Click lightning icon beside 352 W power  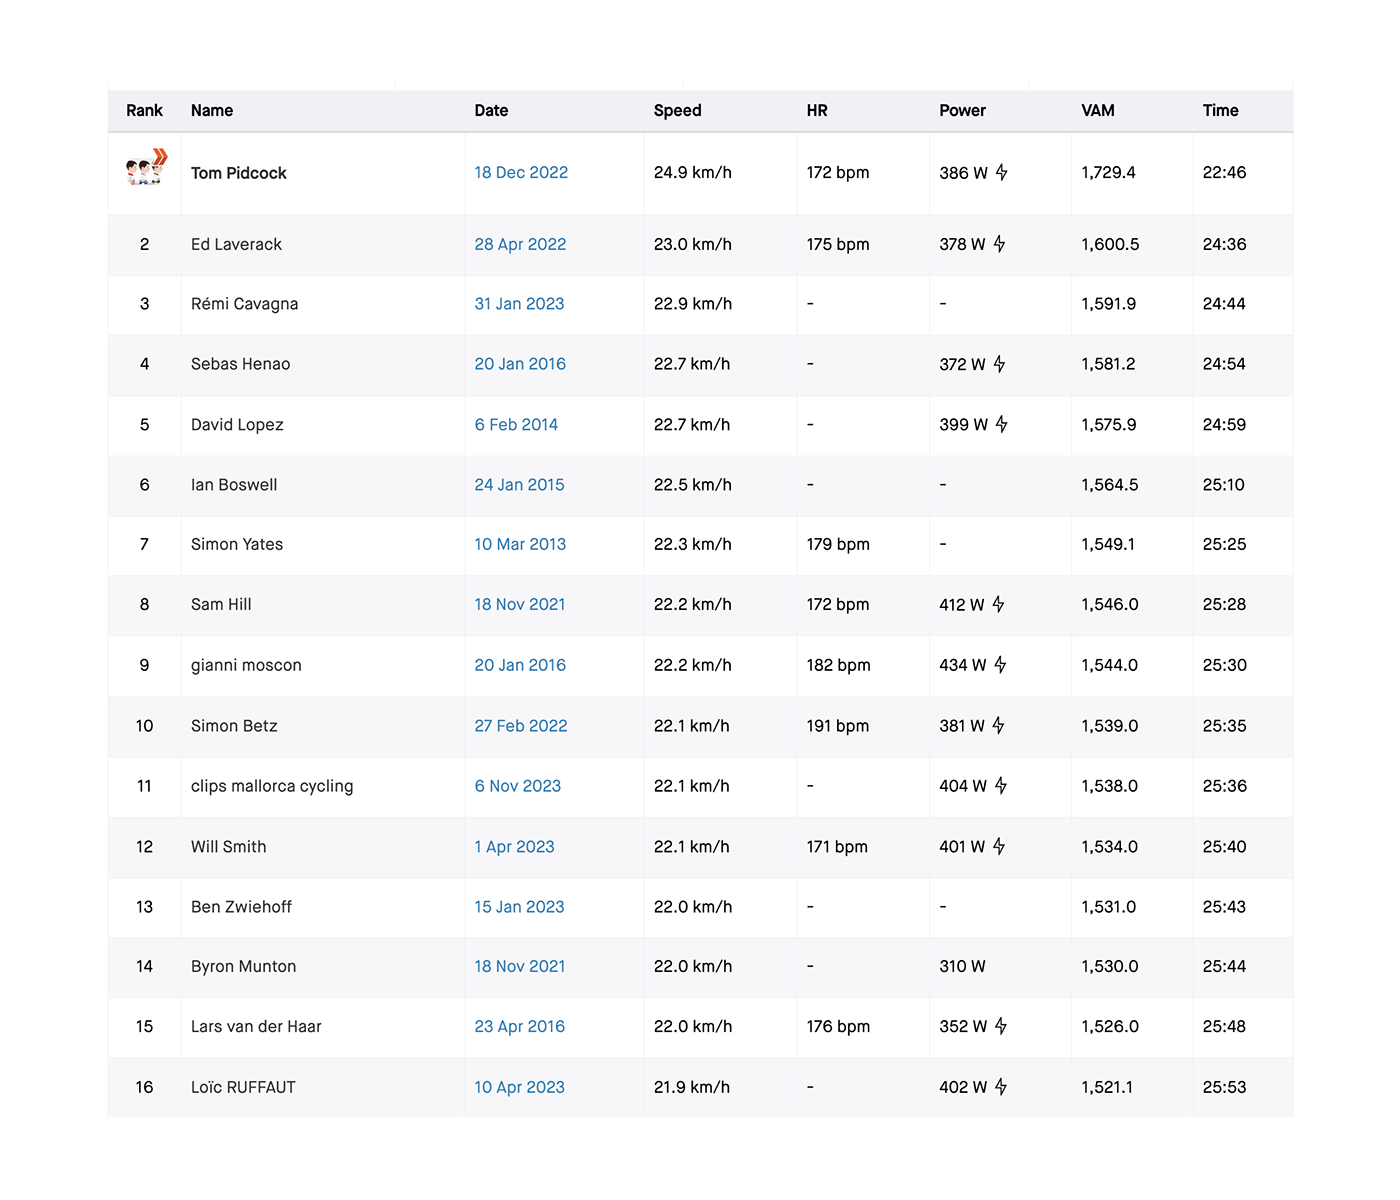coord(1000,1026)
